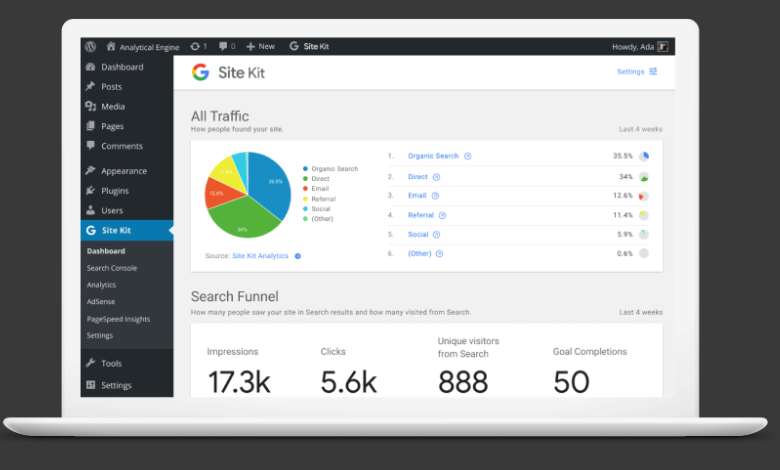780x470 pixels.
Task: Click Direct legend green dot
Action: tap(305, 179)
